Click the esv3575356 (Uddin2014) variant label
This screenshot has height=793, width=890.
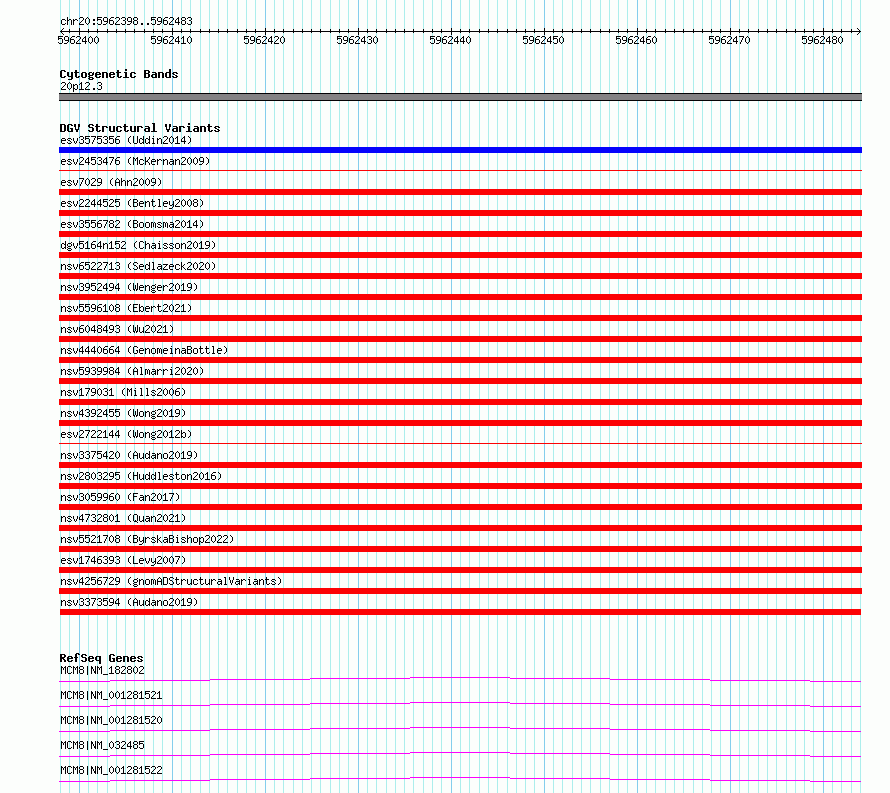point(126,140)
